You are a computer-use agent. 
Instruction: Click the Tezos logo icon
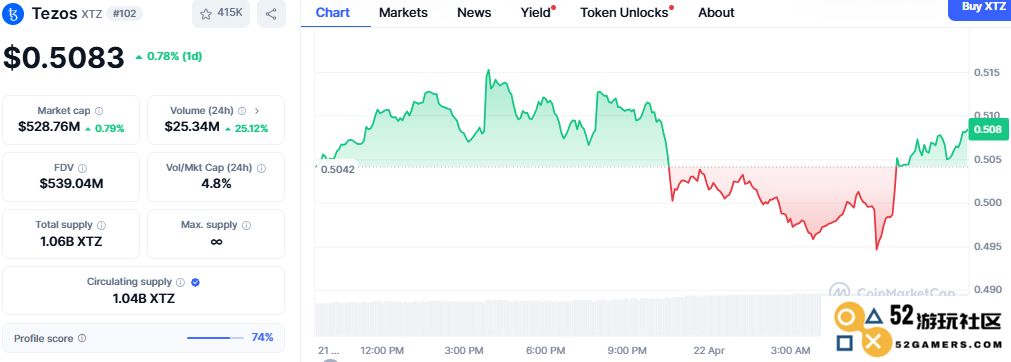pyautogui.click(x=13, y=14)
